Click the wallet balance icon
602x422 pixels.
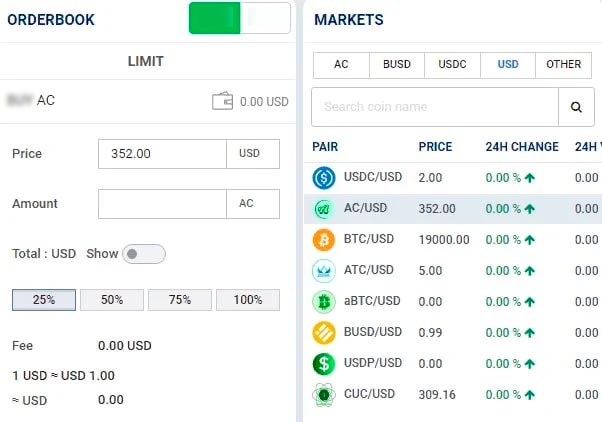pos(223,101)
